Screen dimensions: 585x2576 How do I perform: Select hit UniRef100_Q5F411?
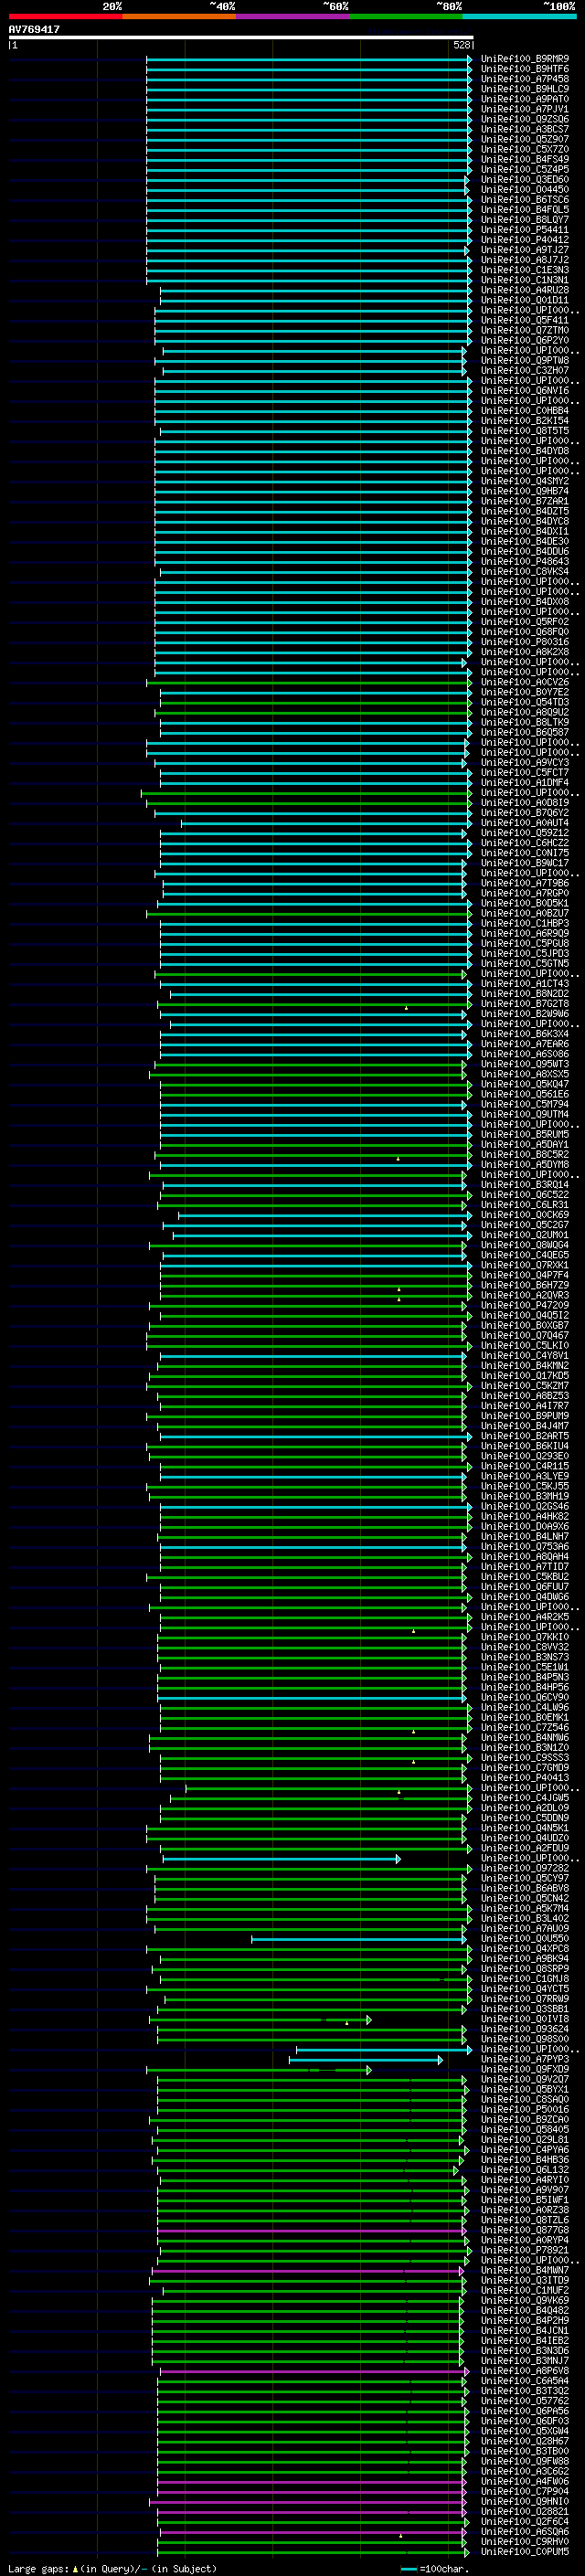point(525,320)
